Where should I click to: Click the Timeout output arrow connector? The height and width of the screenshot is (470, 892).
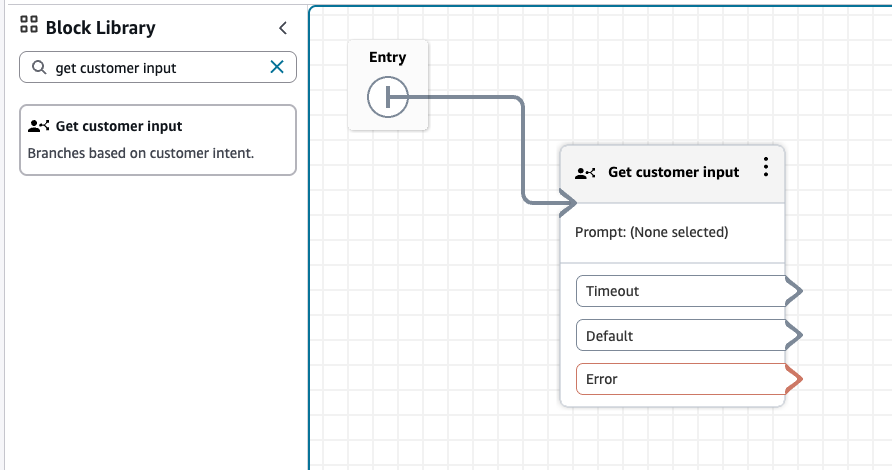(794, 291)
